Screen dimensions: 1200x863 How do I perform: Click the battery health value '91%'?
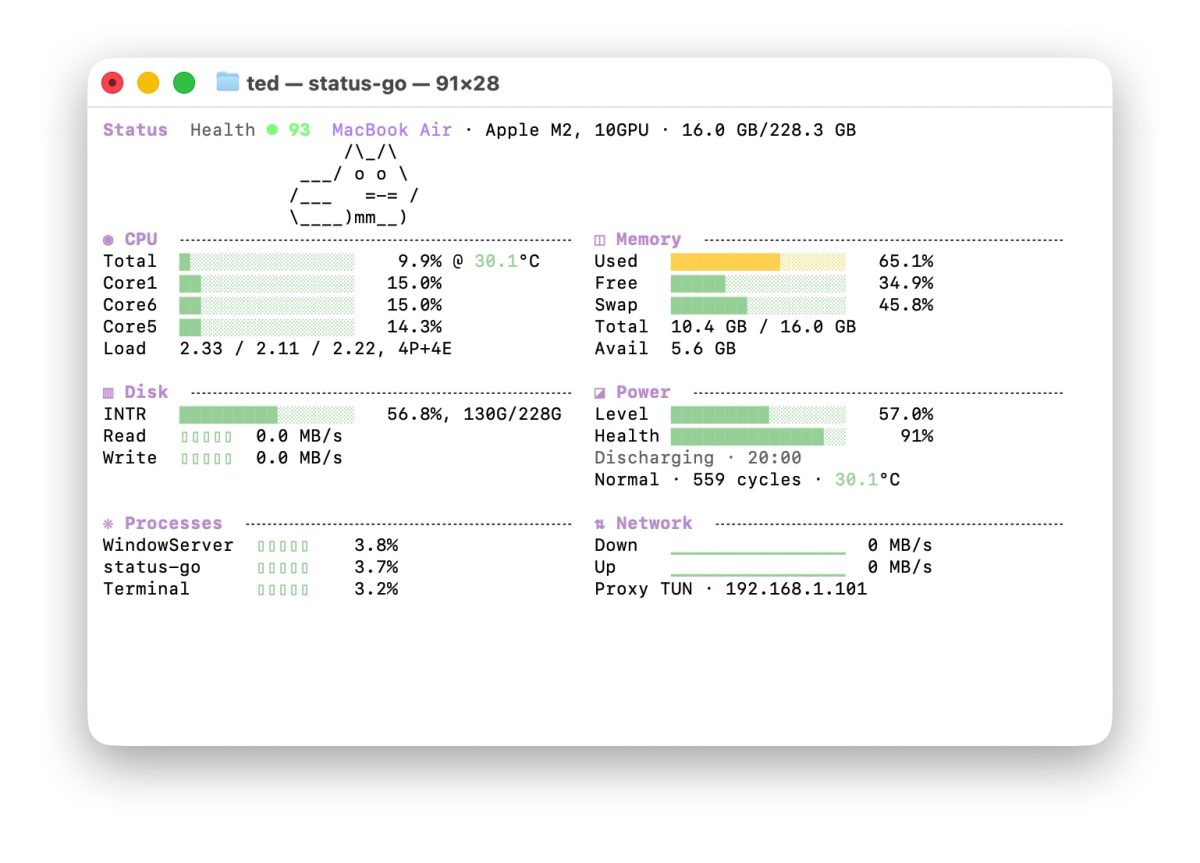(917, 436)
